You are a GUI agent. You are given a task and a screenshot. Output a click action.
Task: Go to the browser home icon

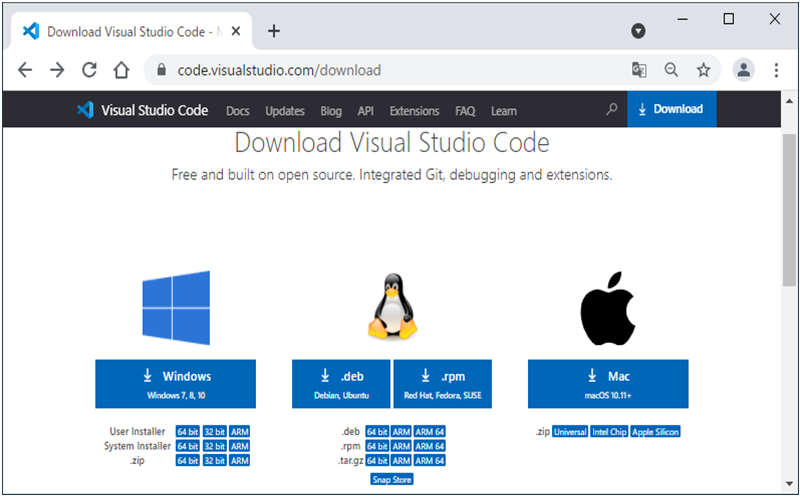121,70
